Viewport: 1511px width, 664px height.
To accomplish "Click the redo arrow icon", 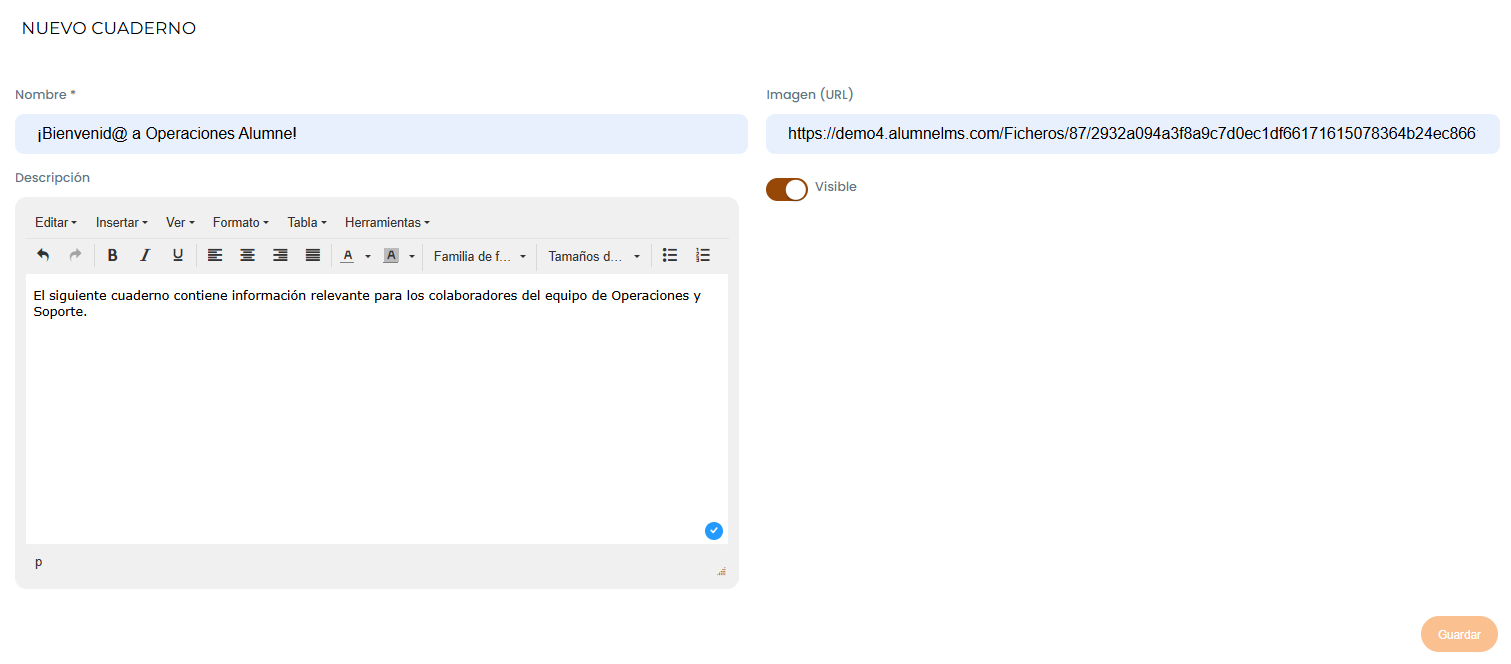I will (x=75, y=255).
